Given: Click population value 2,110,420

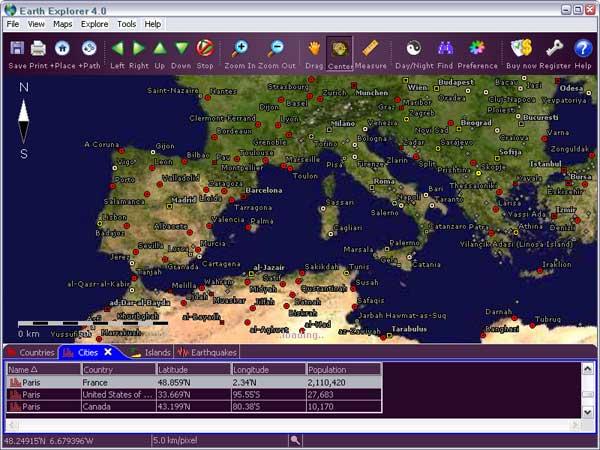Looking at the screenshot, I should click(x=326, y=382).
